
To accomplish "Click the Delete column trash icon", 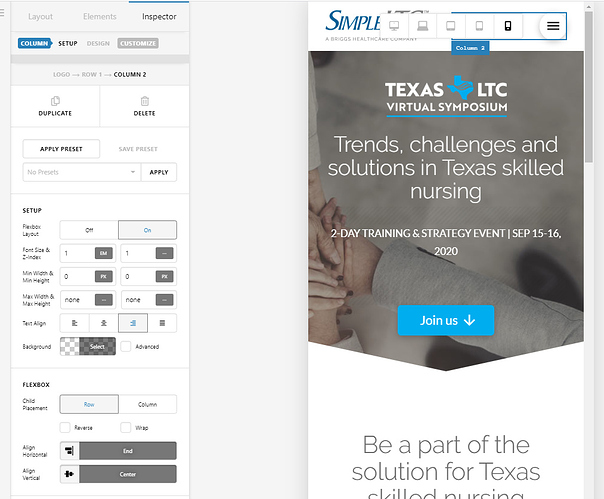I will click(x=144, y=101).
